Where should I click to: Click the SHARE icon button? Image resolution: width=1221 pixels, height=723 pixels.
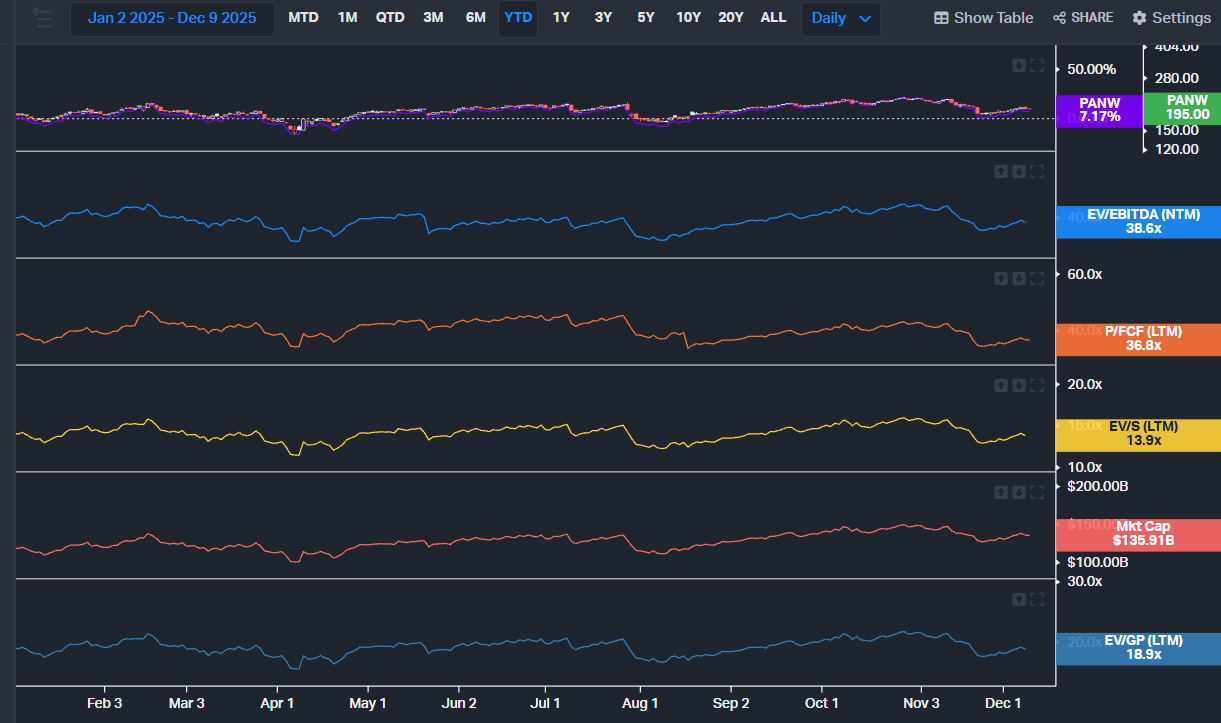[x=1082, y=18]
